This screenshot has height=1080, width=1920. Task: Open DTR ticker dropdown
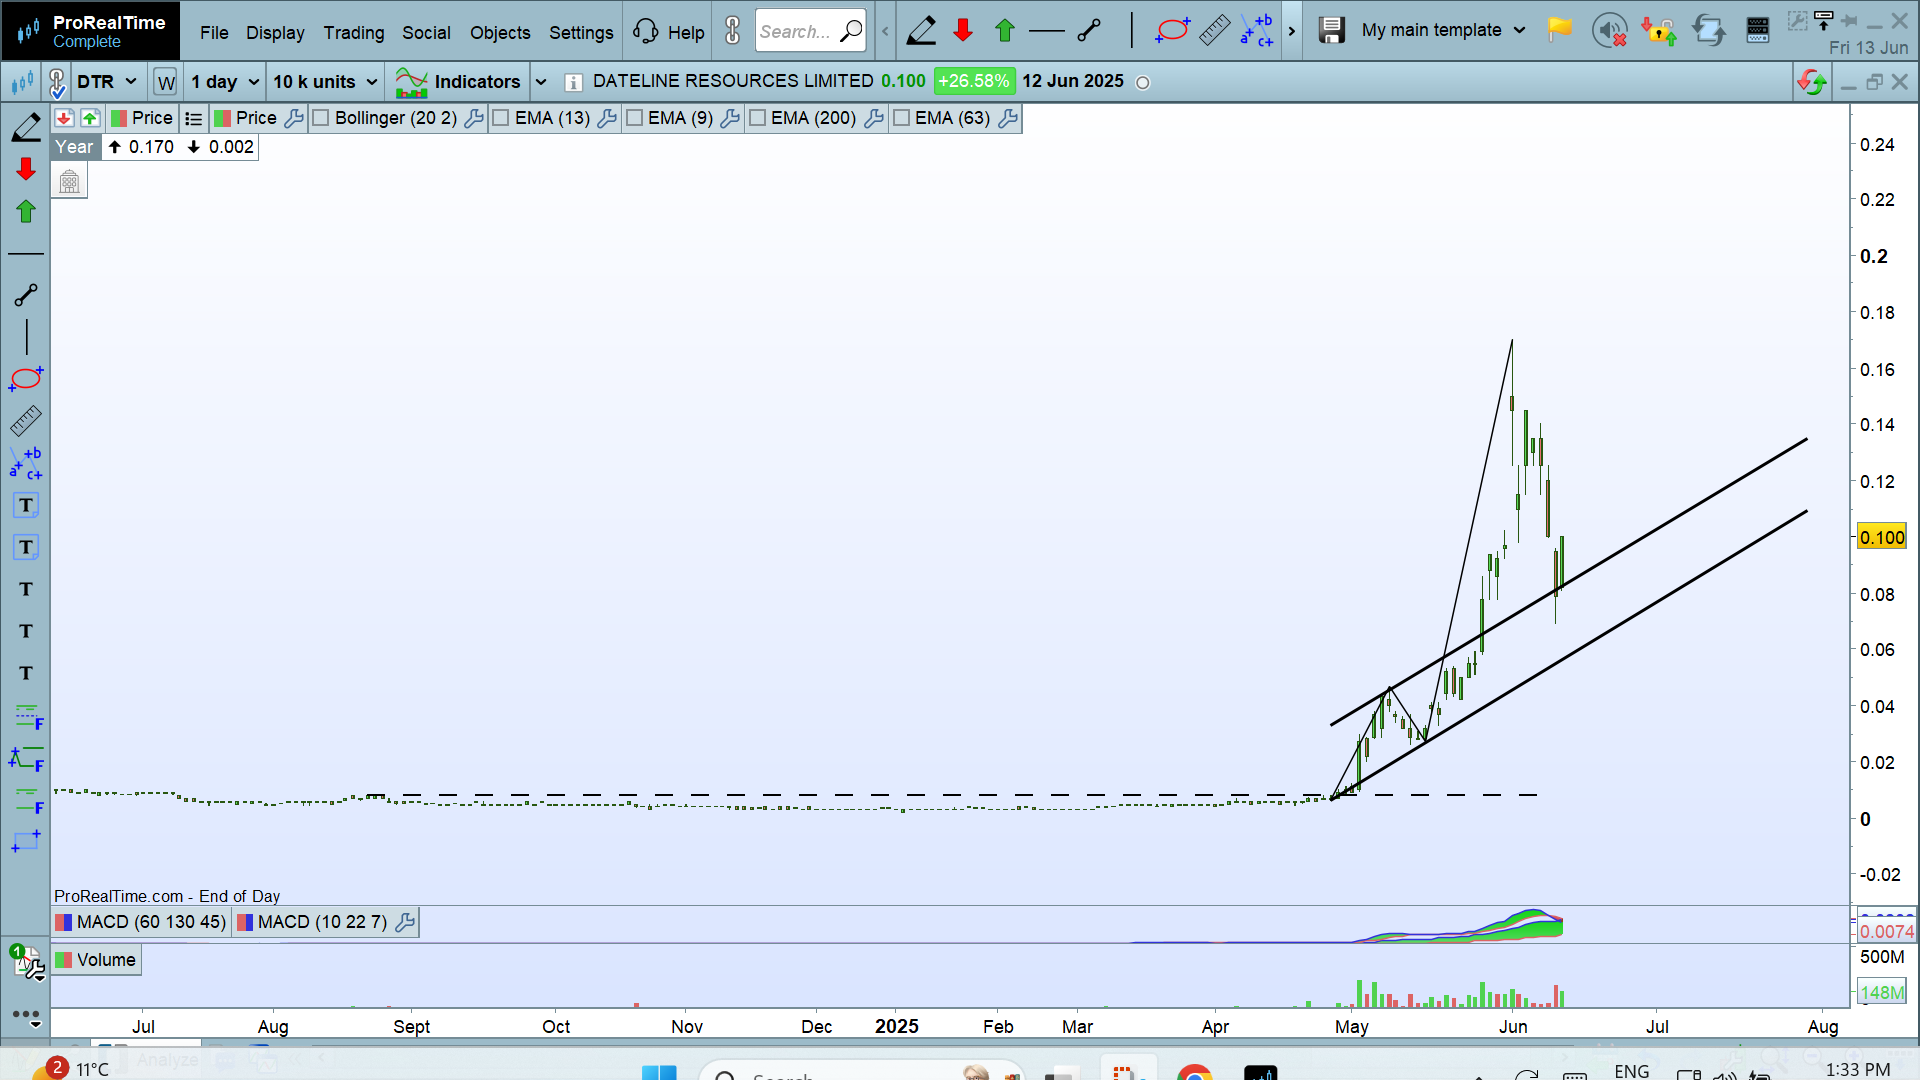[x=107, y=82]
